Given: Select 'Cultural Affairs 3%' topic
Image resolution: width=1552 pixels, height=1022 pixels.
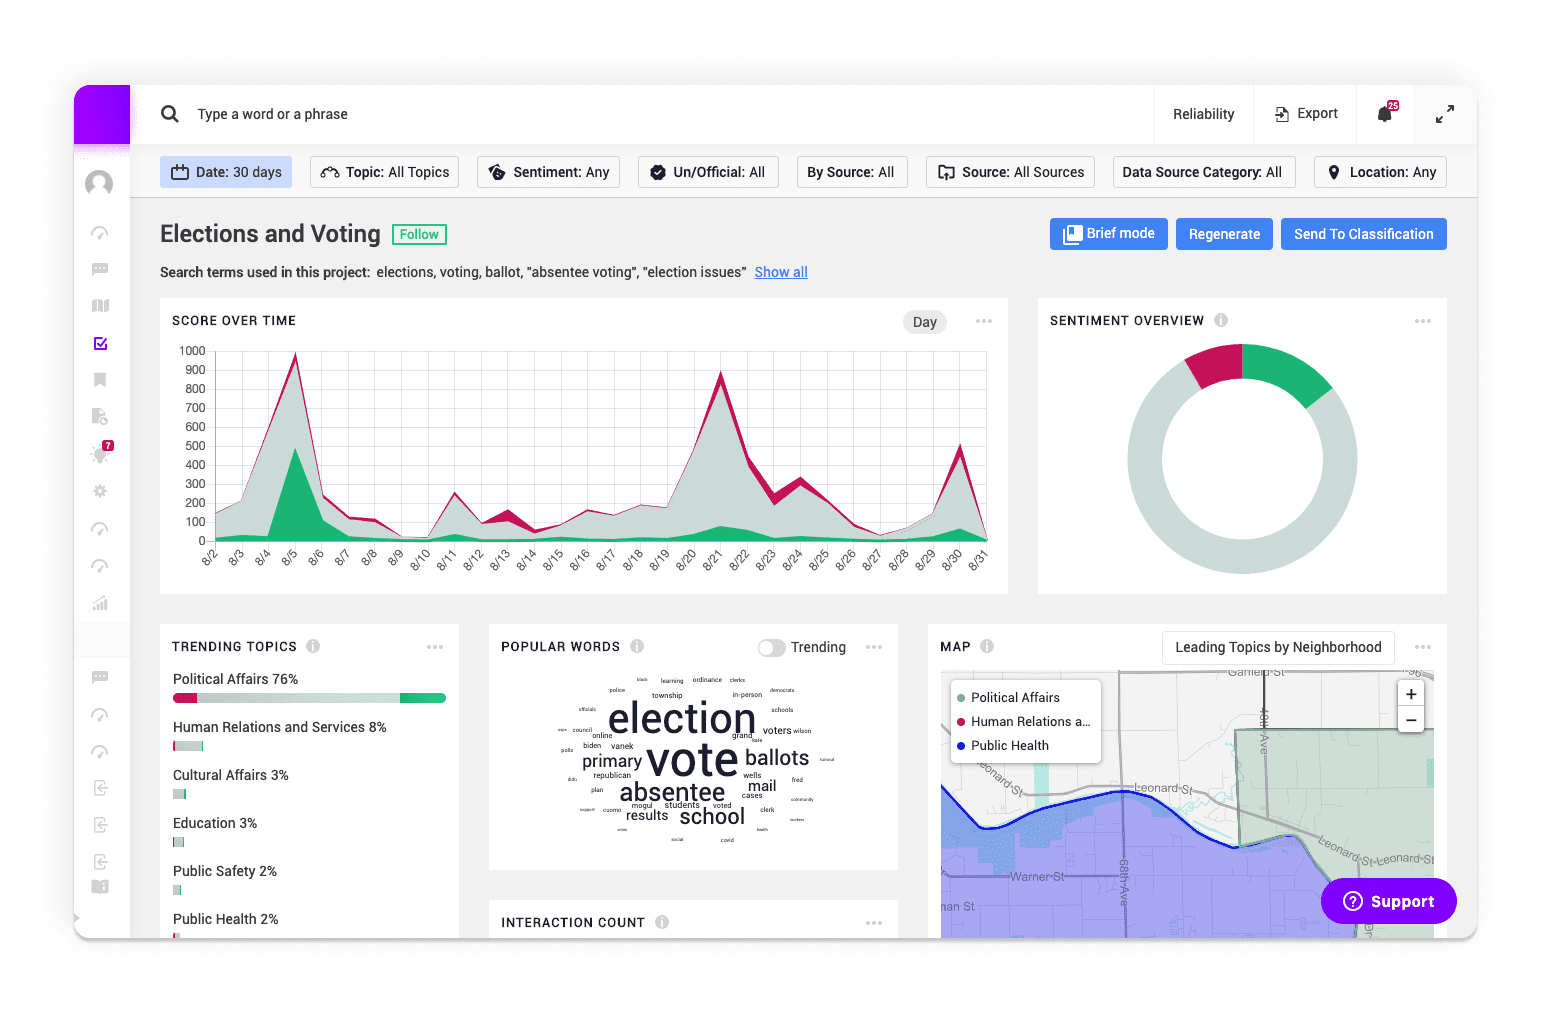Looking at the screenshot, I should coord(231,775).
